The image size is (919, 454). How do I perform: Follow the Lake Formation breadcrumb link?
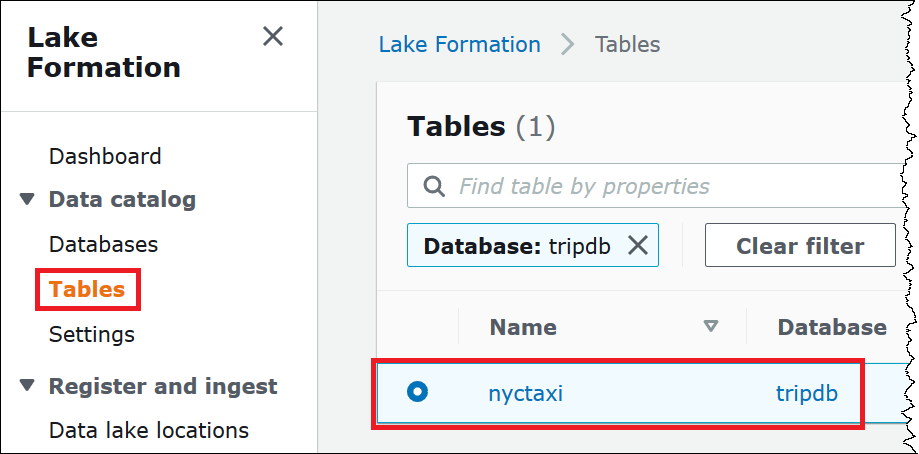tap(459, 45)
